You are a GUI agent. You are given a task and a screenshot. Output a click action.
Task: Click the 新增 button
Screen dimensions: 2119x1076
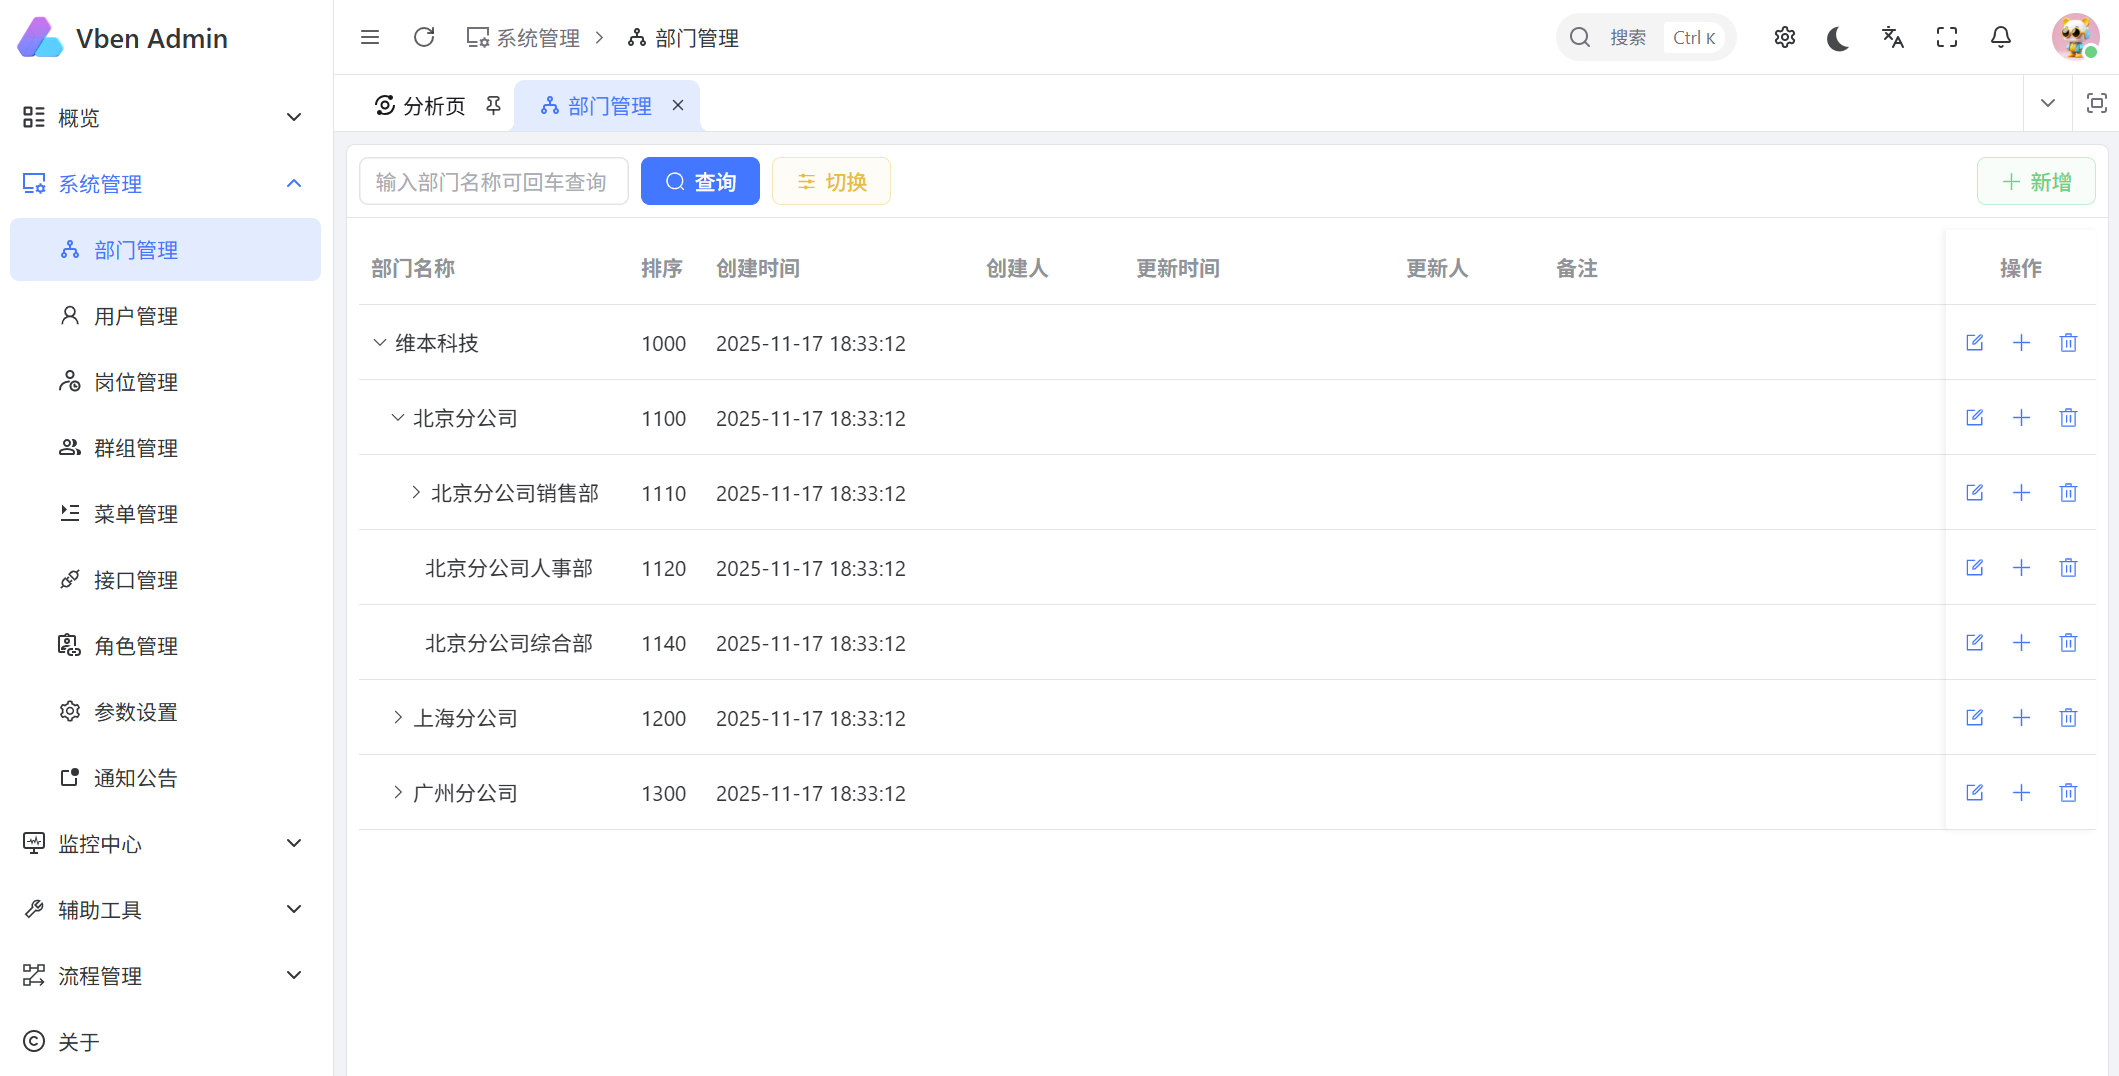pos(2035,182)
